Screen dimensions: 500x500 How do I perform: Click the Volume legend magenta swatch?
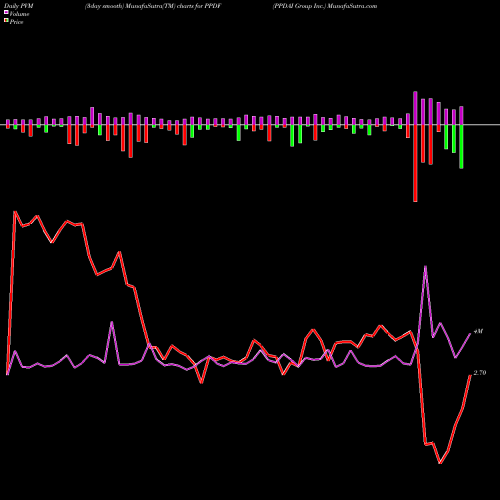point(6,13)
